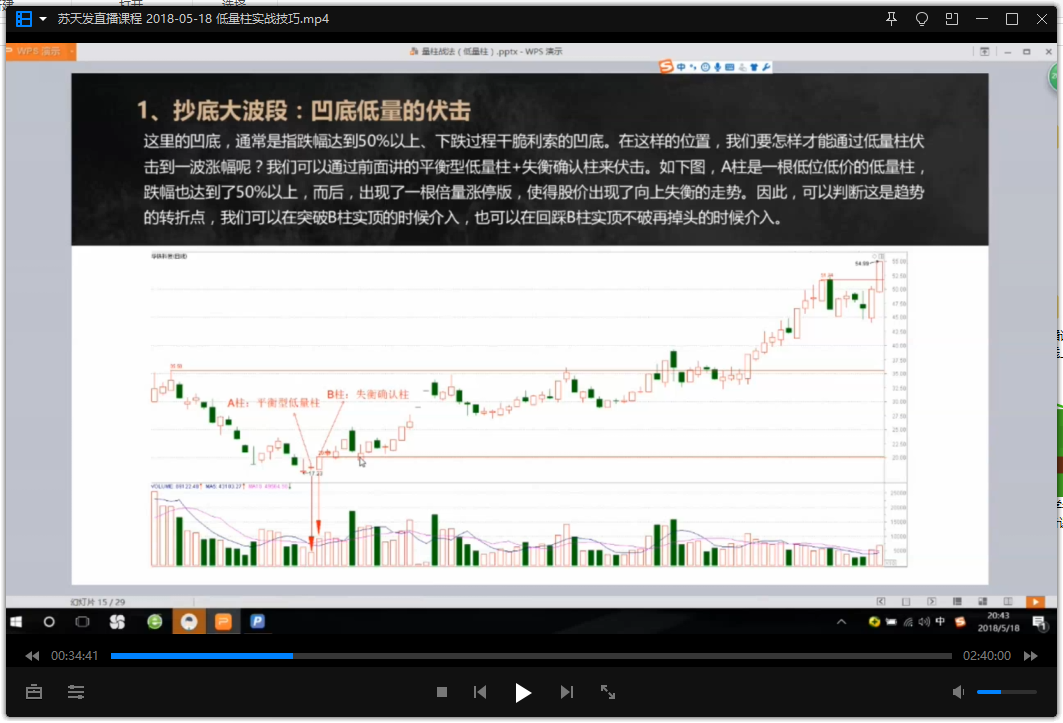Screen dimensions: 1063x723
Task: Click the blue P app icon on taskbar
Action: pos(258,621)
